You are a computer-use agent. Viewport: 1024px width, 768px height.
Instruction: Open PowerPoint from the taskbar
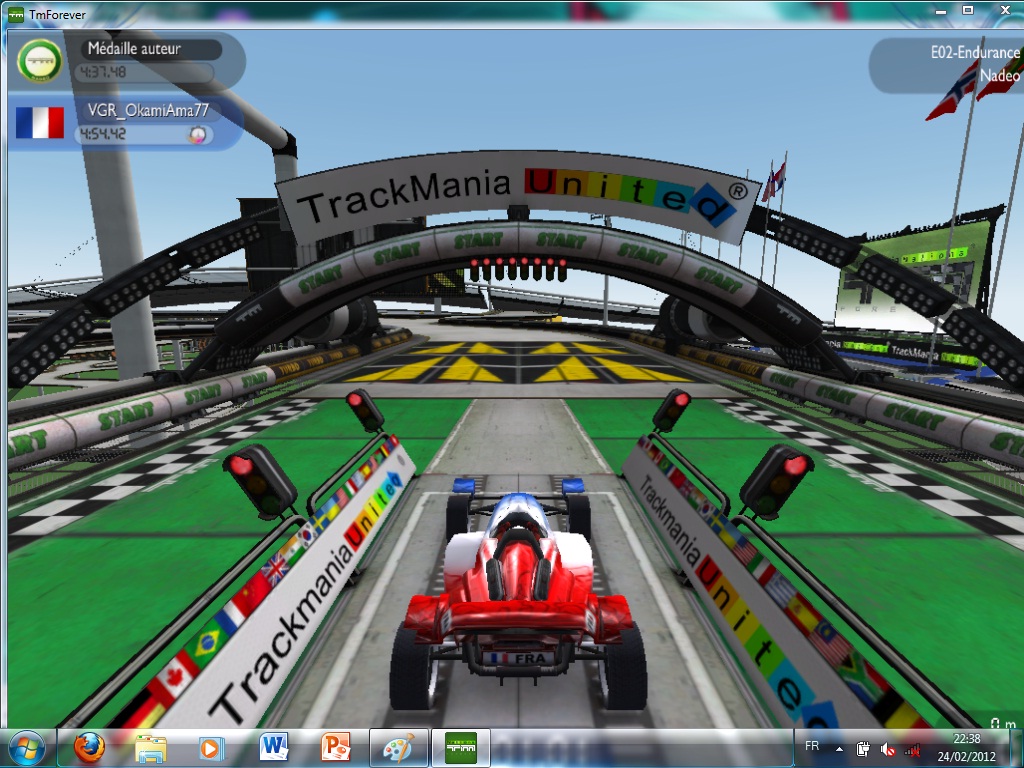tap(335, 747)
